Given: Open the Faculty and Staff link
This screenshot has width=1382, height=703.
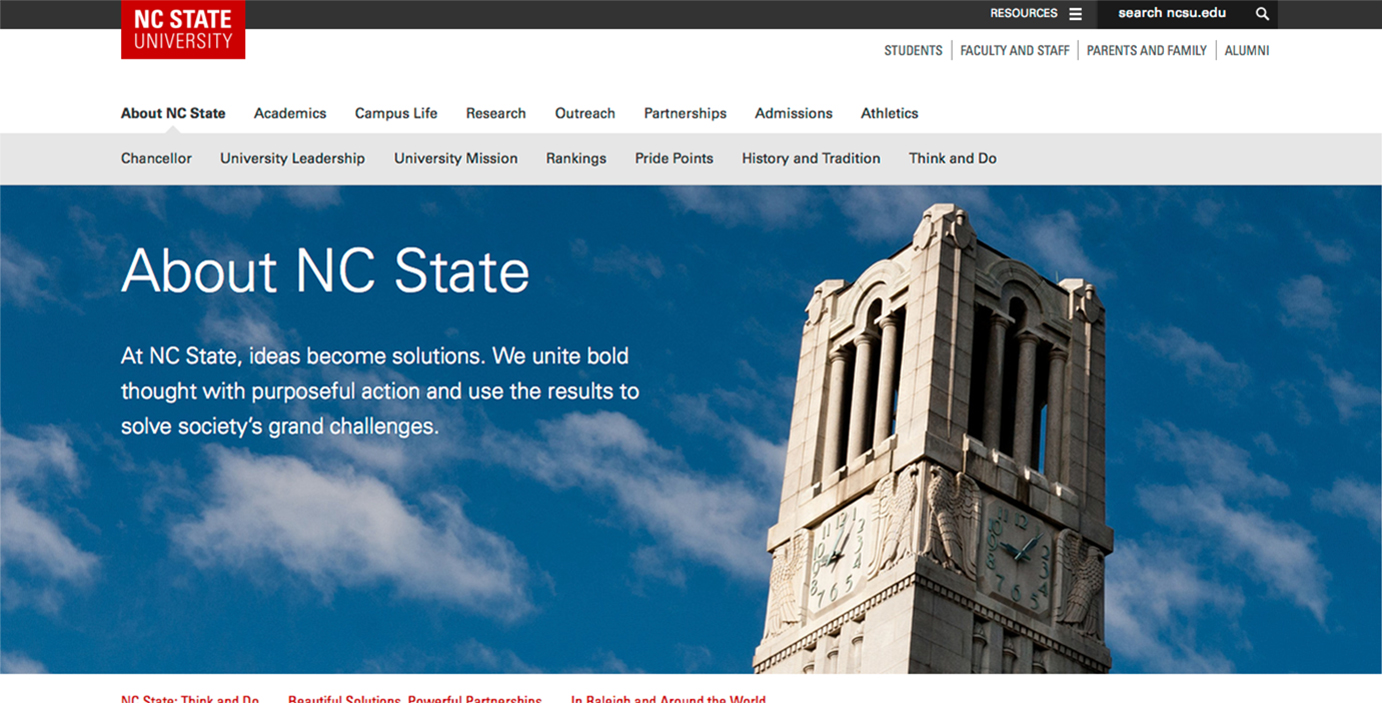Looking at the screenshot, I should coord(1015,51).
